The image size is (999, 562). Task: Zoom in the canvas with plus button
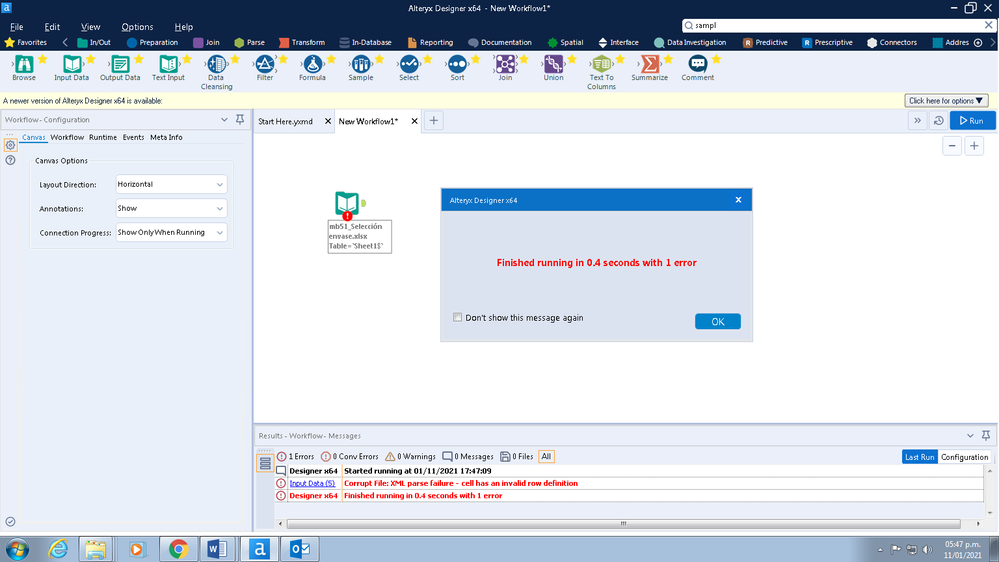click(974, 146)
